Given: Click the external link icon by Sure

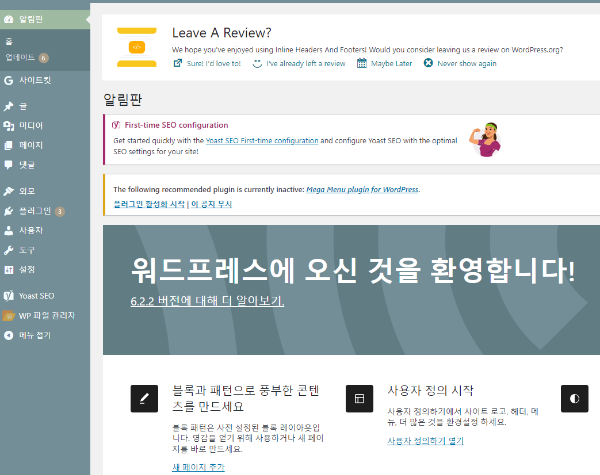Looking at the screenshot, I should click(178, 63).
